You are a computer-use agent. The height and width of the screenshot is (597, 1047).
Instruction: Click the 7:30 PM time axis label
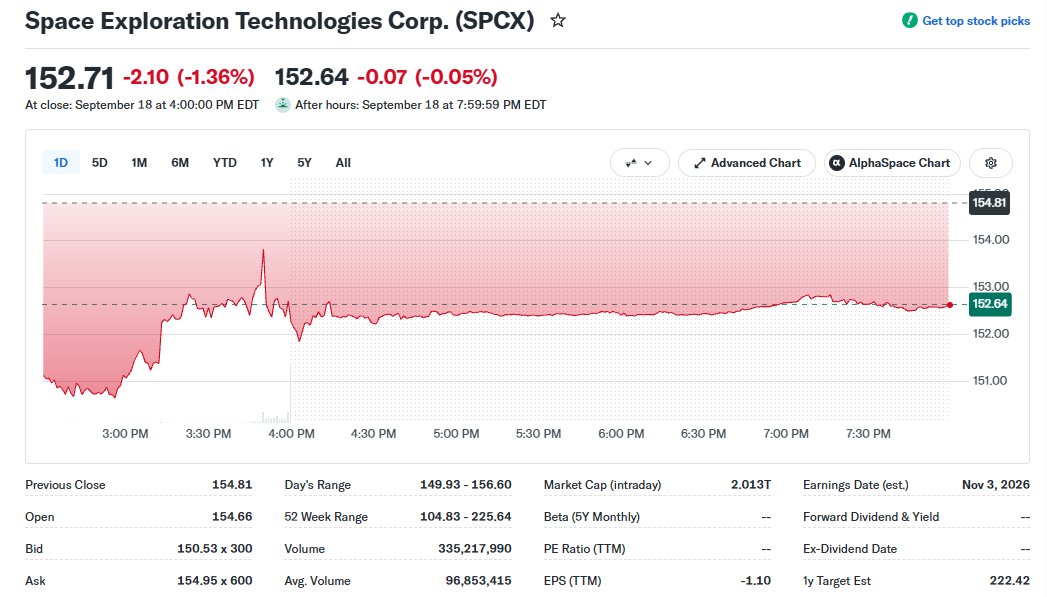868,434
